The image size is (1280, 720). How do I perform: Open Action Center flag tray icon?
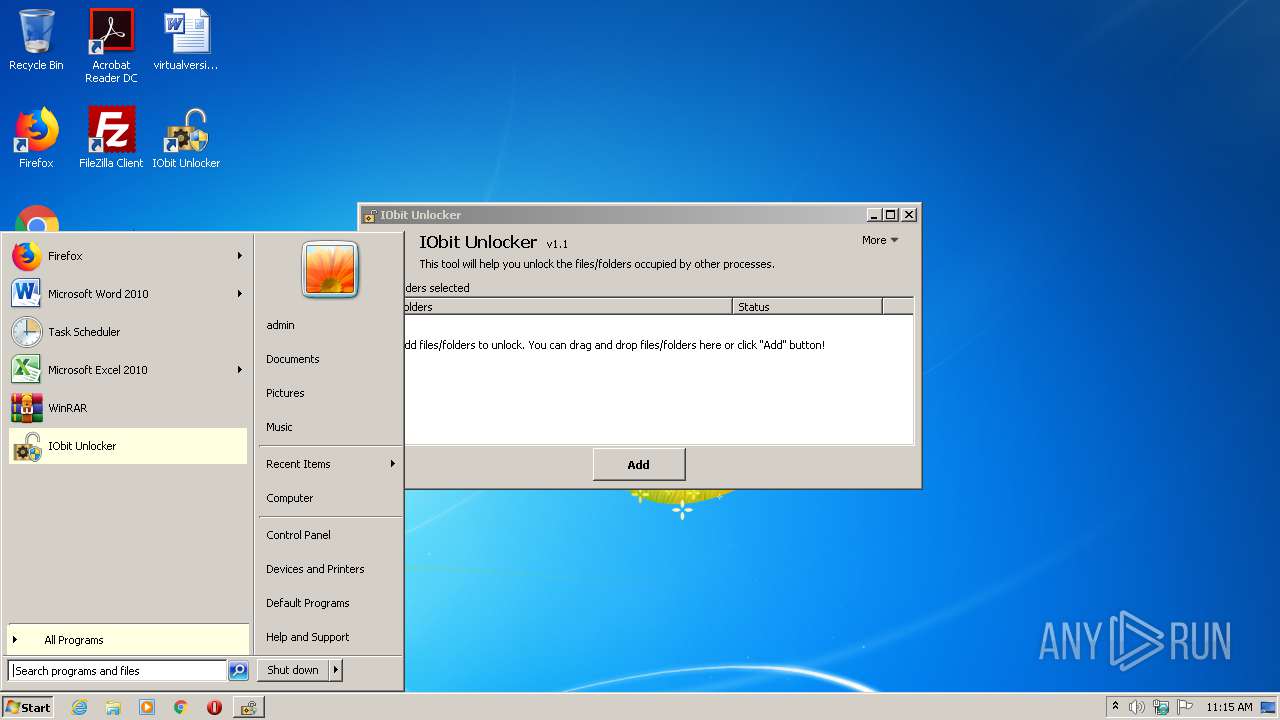pos(1185,707)
